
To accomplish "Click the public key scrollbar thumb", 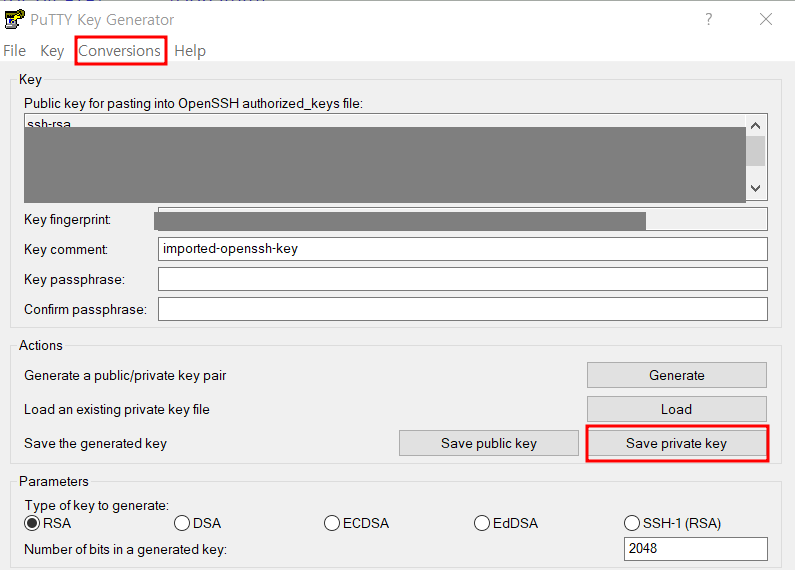I will pos(755,151).
